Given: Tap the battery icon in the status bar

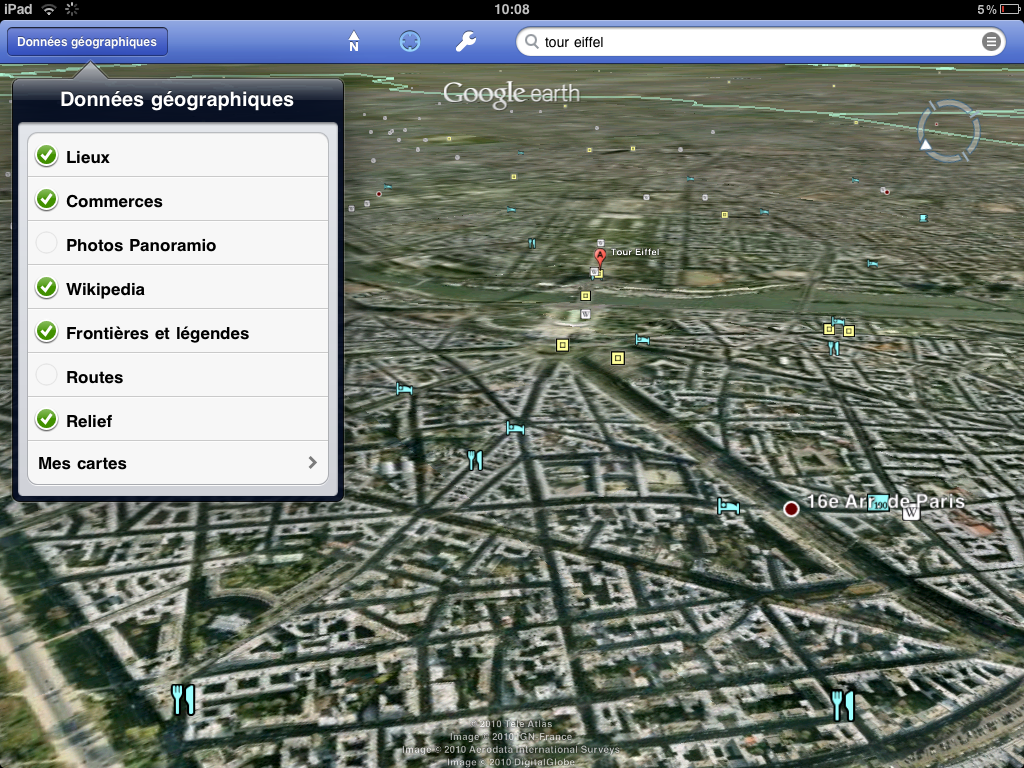Looking at the screenshot, I should [x=1009, y=9].
